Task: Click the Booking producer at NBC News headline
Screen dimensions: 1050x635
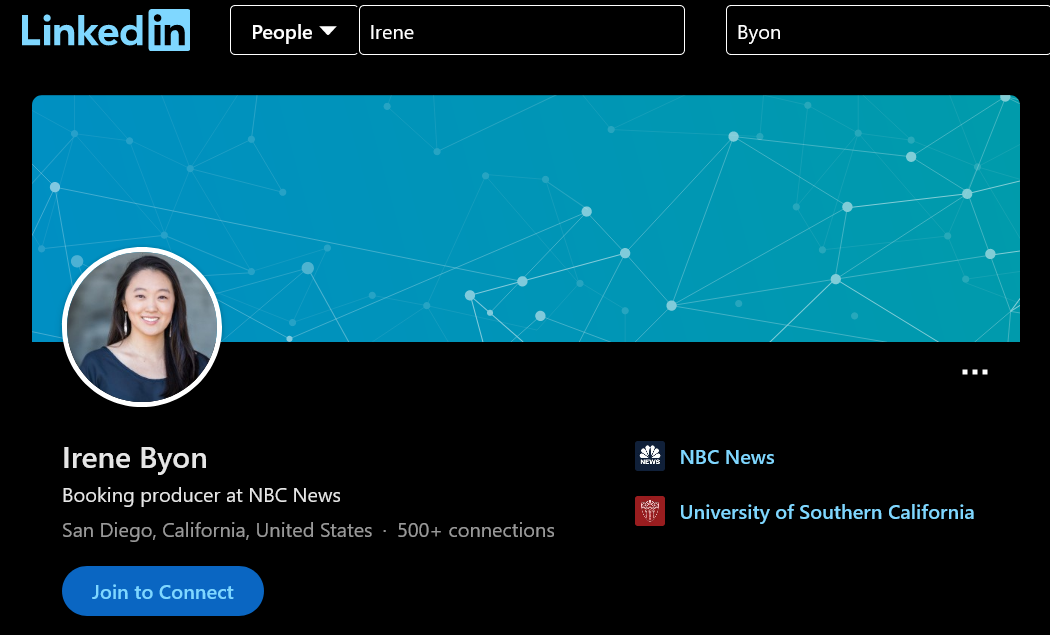Action: 201,495
